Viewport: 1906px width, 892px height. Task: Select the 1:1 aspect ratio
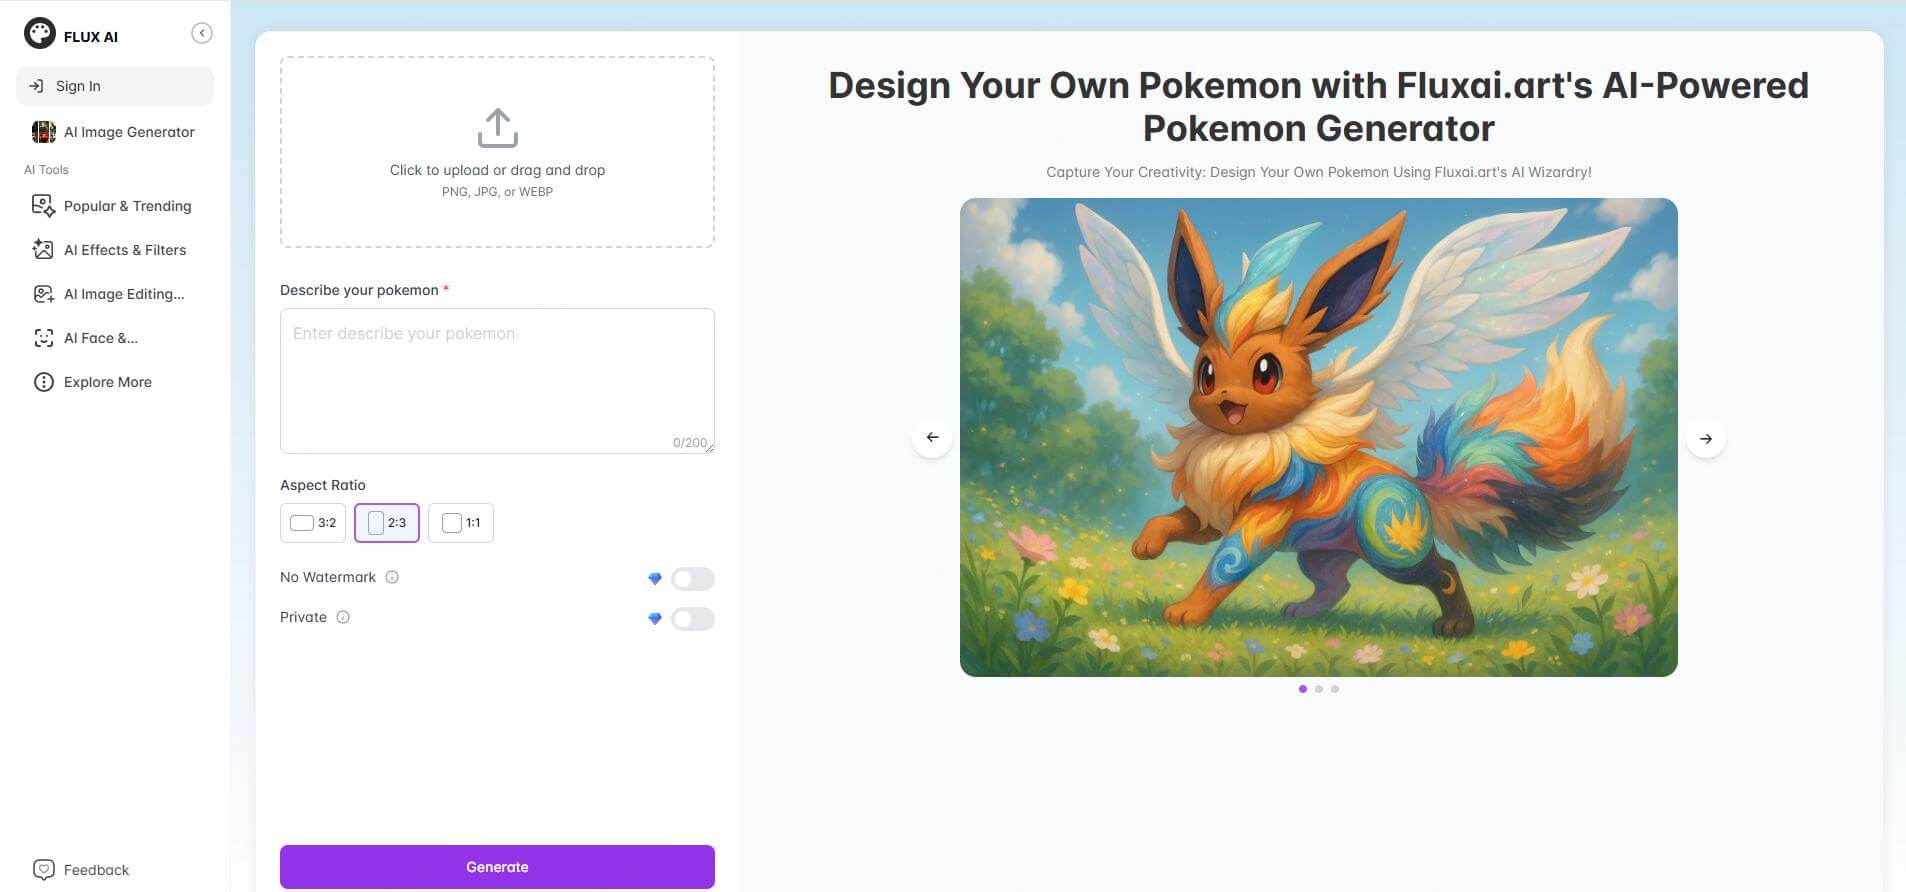[x=461, y=523]
